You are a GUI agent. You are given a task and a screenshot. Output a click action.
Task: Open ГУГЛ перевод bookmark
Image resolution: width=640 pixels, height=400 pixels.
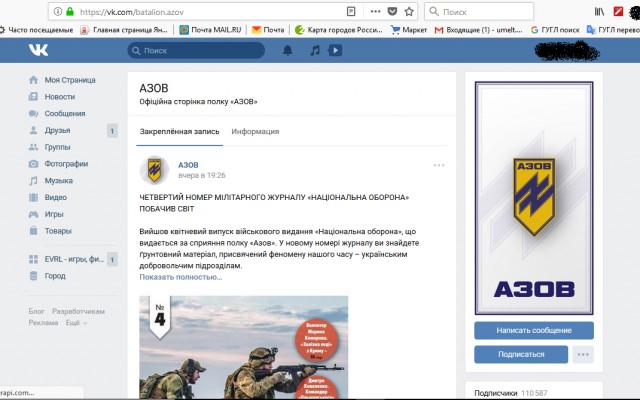613,30
